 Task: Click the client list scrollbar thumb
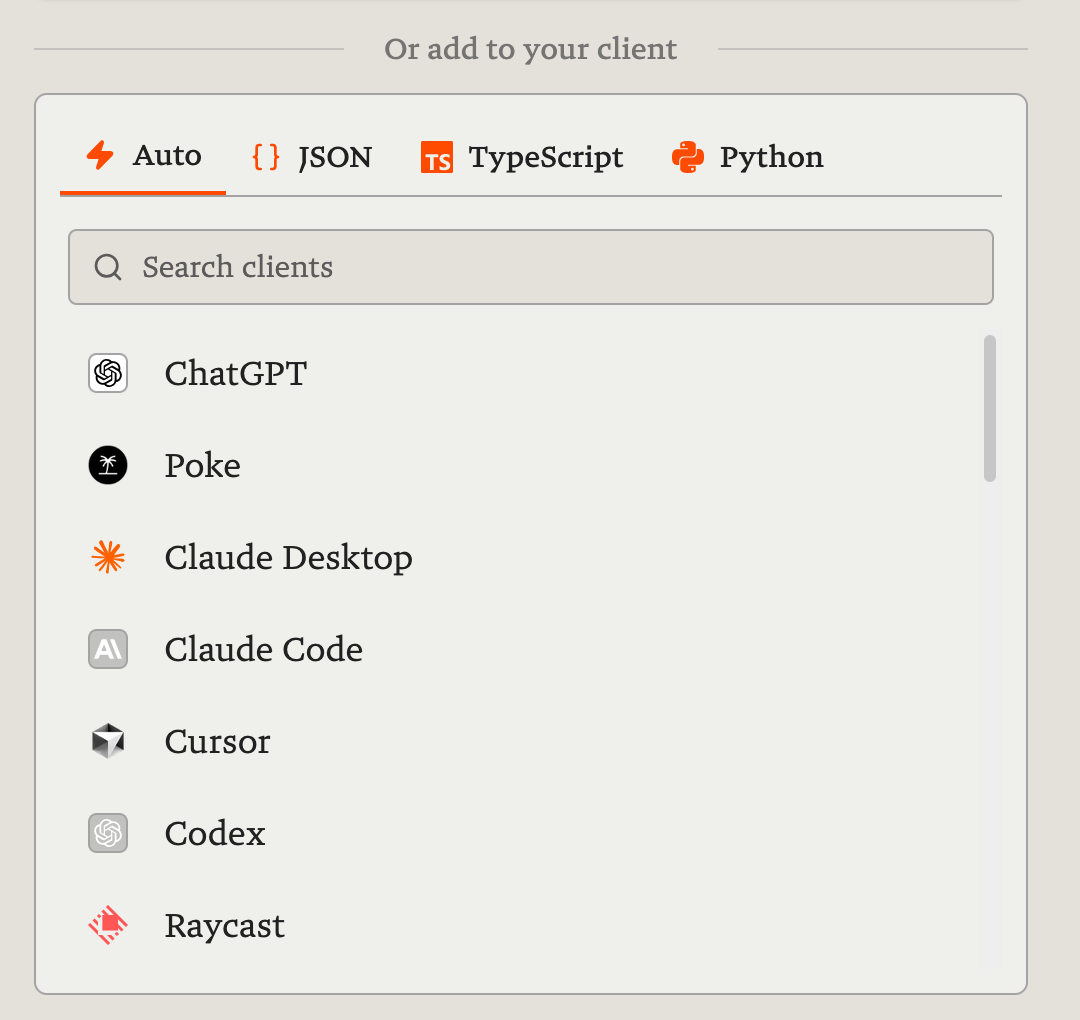pos(989,408)
